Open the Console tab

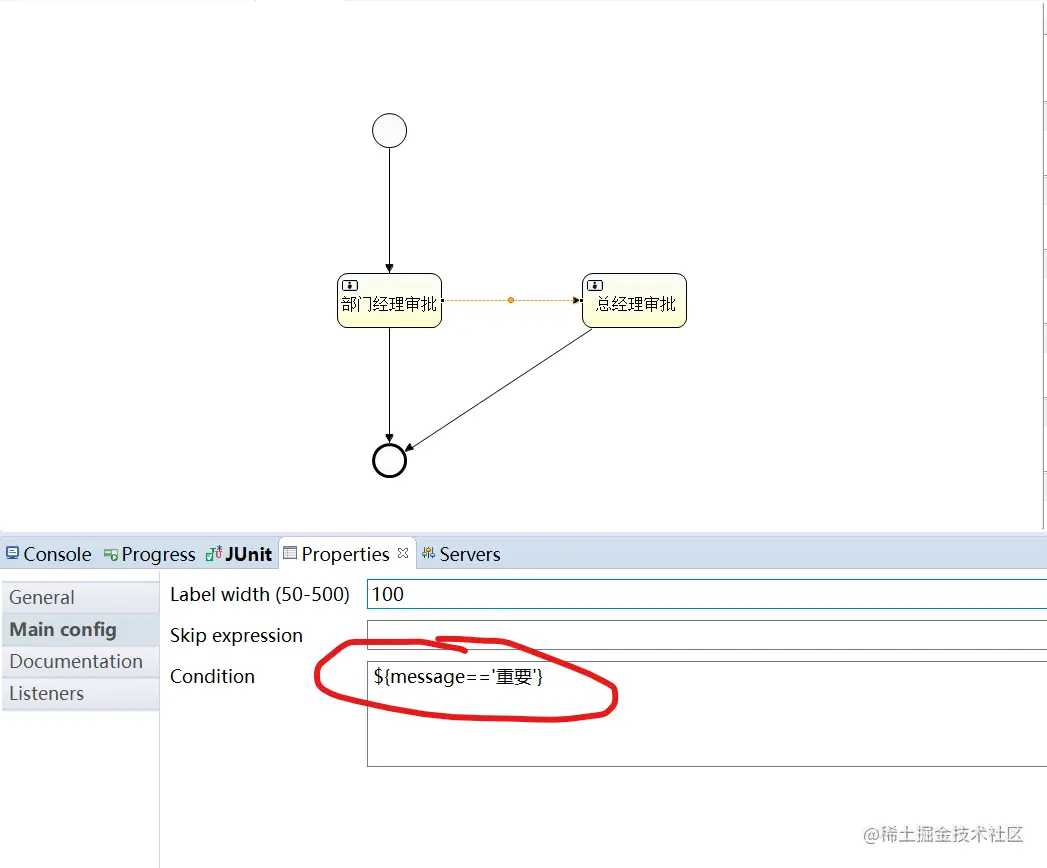(49, 554)
